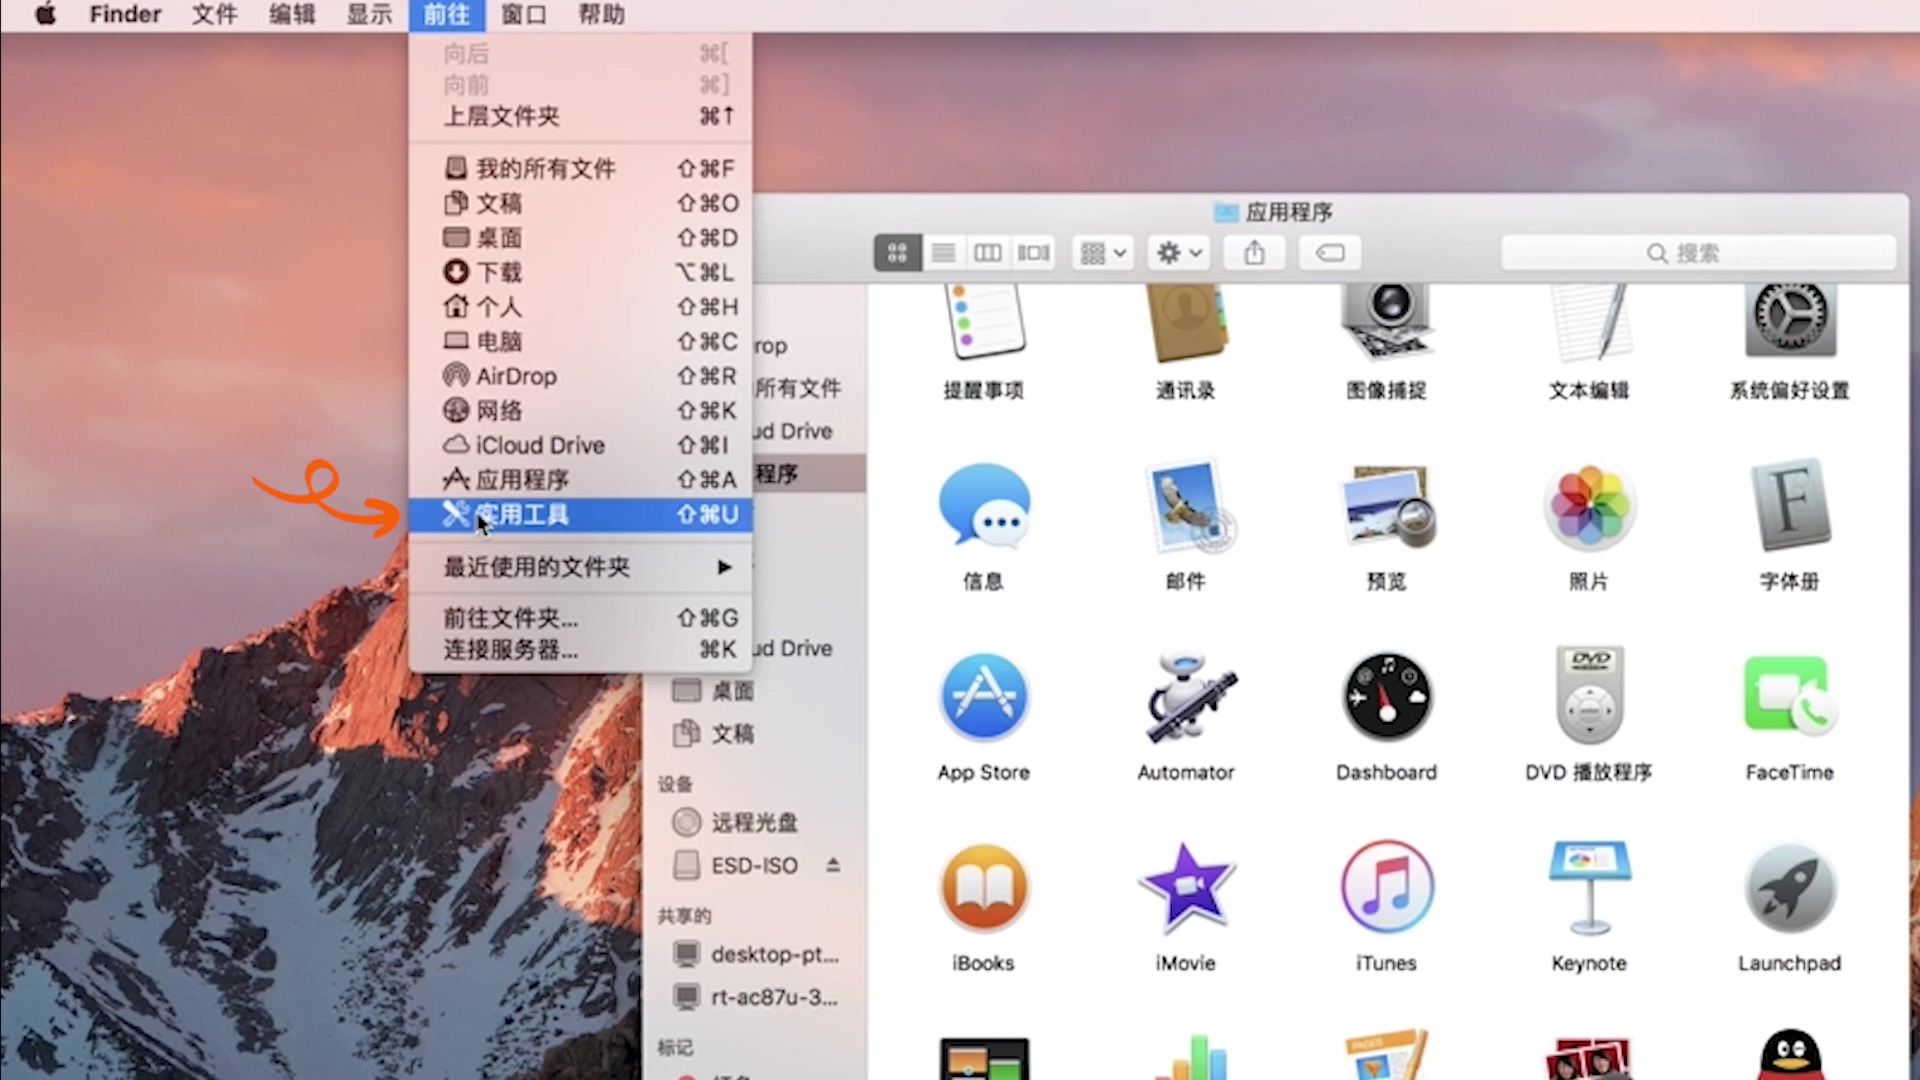The width and height of the screenshot is (1920, 1080).
Task: Choose 前往文件夹... in the Go menu
Action: point(580,618)
